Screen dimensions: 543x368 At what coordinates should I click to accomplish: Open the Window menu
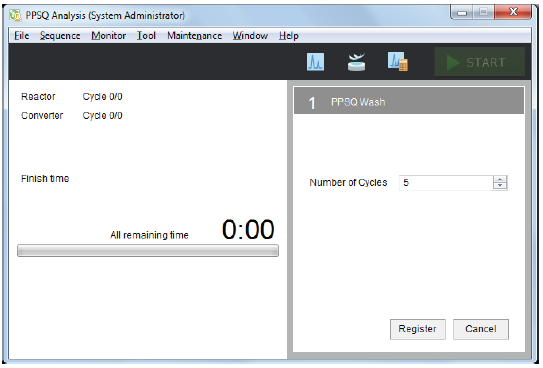point(250,35)
